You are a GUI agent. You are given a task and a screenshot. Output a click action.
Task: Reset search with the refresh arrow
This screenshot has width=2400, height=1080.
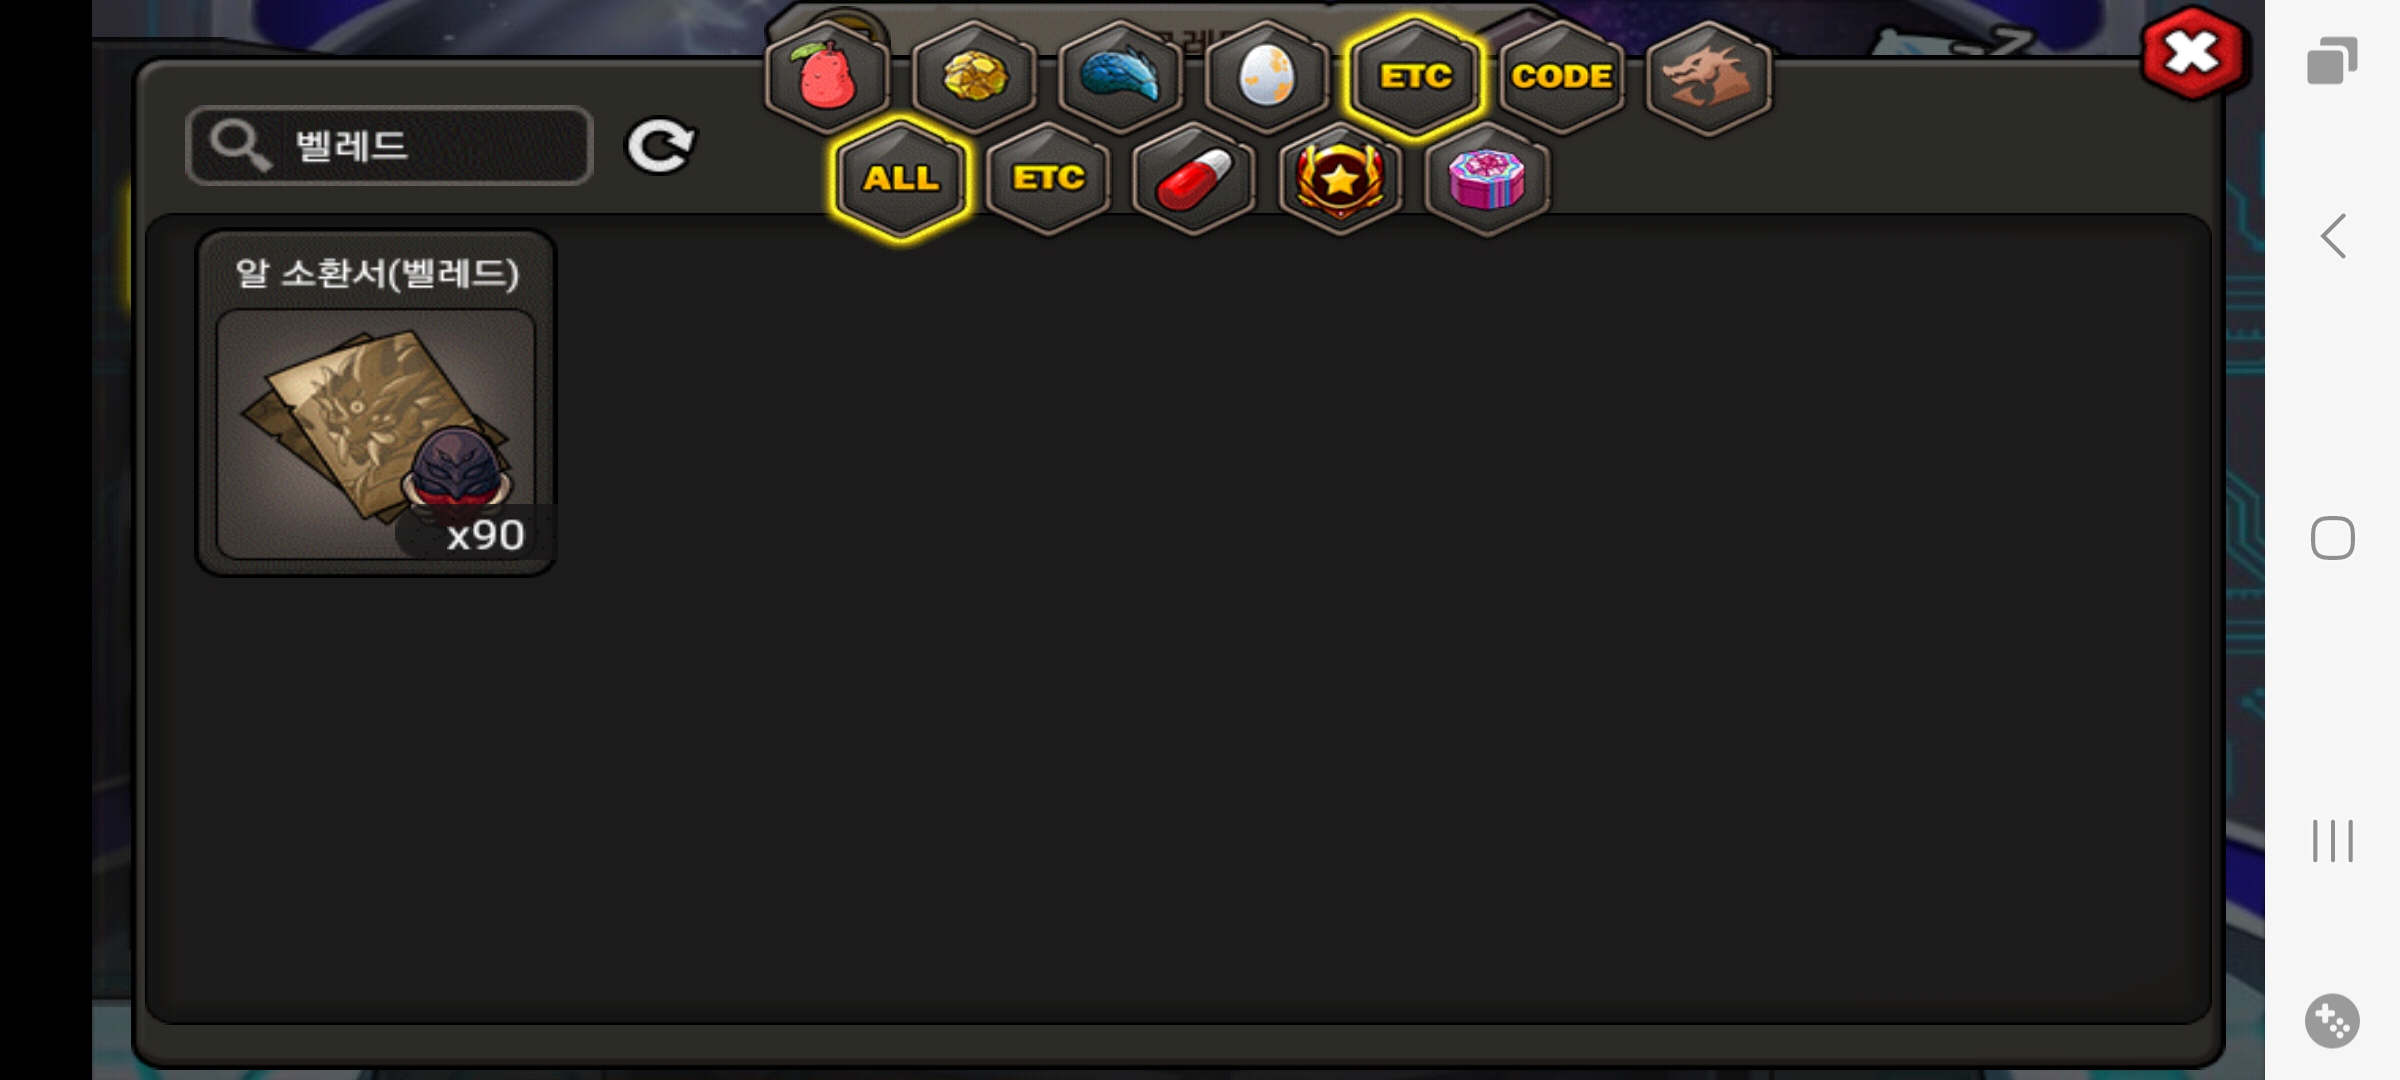coord(660,147)
